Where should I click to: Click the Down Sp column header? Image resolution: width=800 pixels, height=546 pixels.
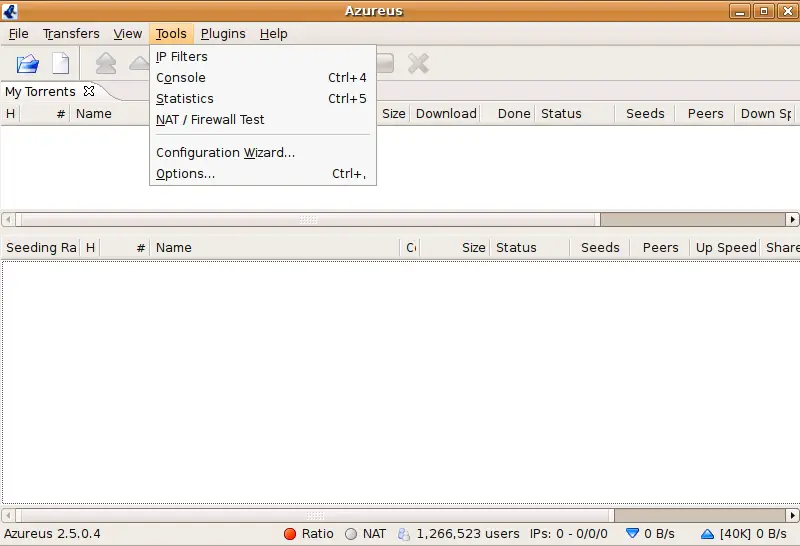(766, 113)
